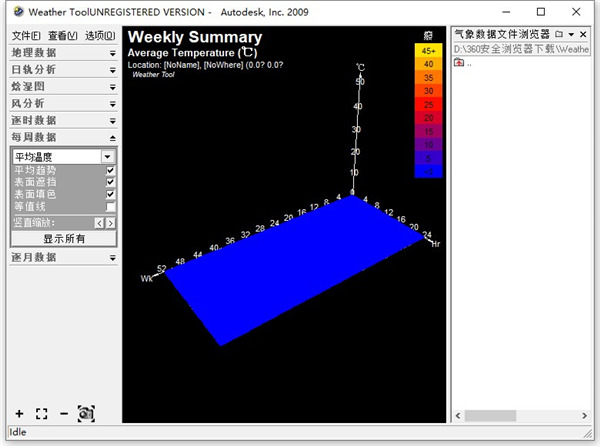Click the zoom in plus icon
This screenshot has width=600, height=446.
19,413
